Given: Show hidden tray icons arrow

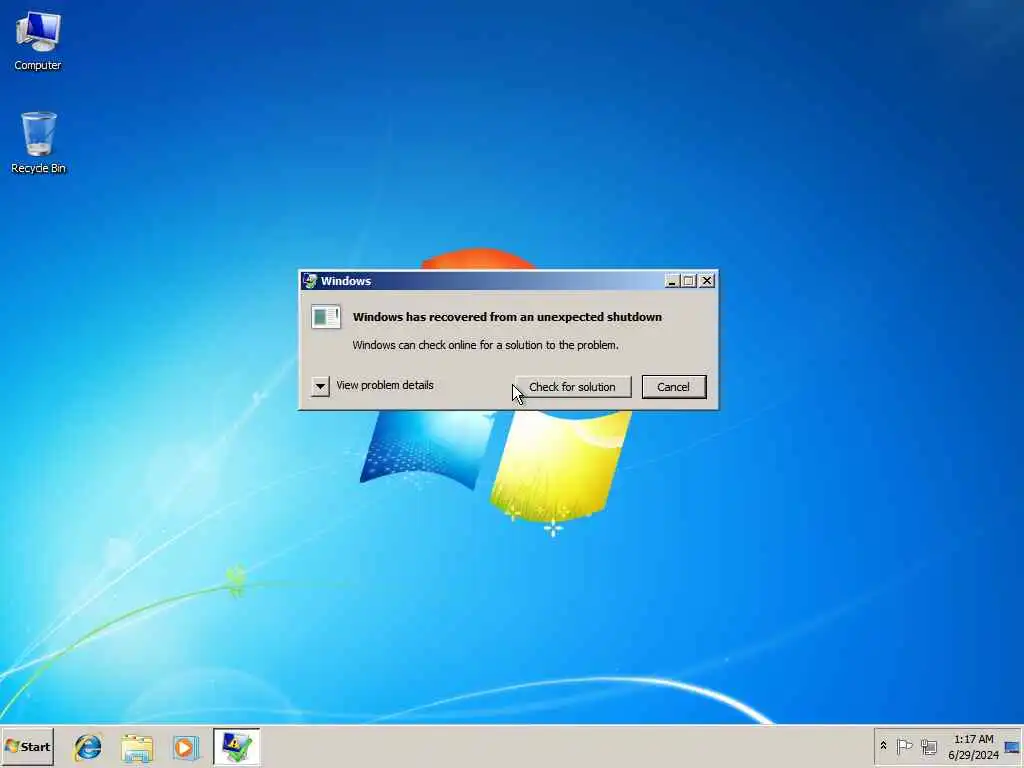Looking at the screenshot, I should pyautogui.click(x=884, y=746).
